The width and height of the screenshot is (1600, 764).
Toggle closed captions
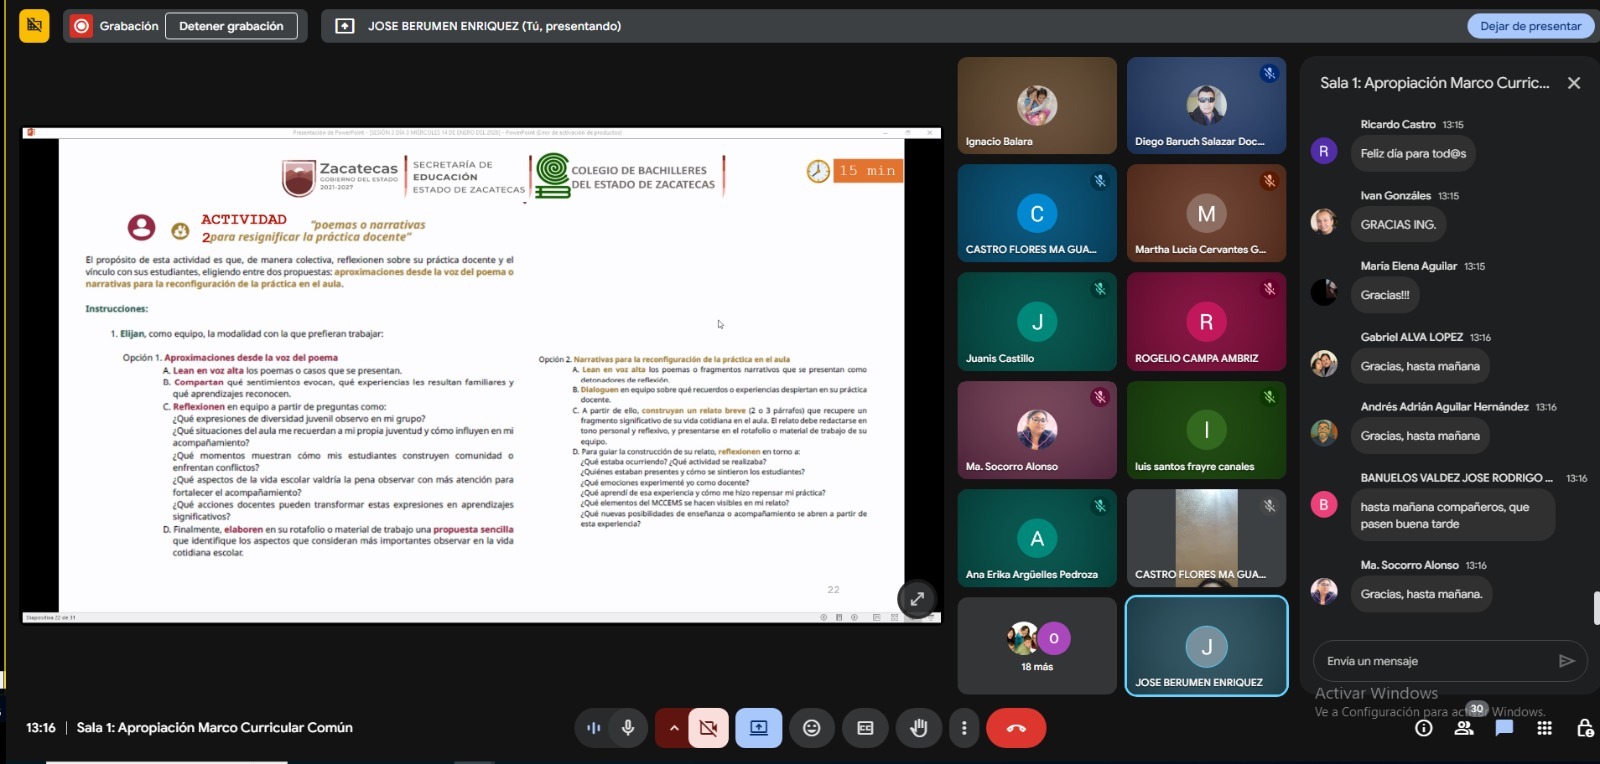tap(865, 728)
